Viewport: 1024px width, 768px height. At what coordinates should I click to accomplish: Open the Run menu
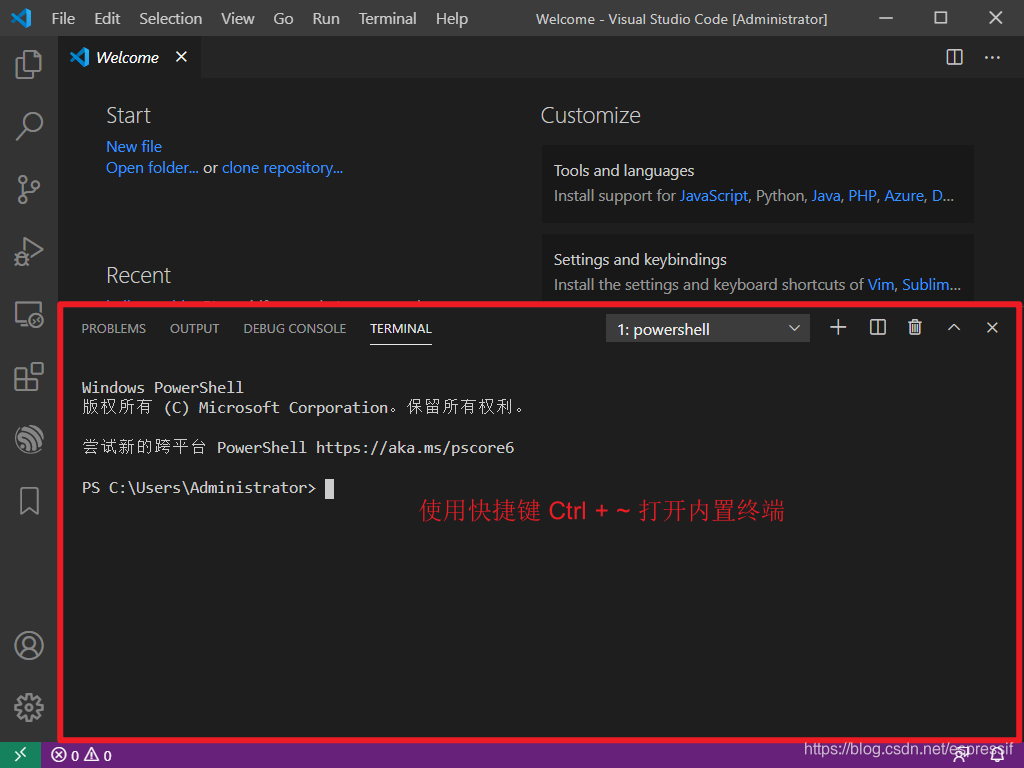coord(326,19)
